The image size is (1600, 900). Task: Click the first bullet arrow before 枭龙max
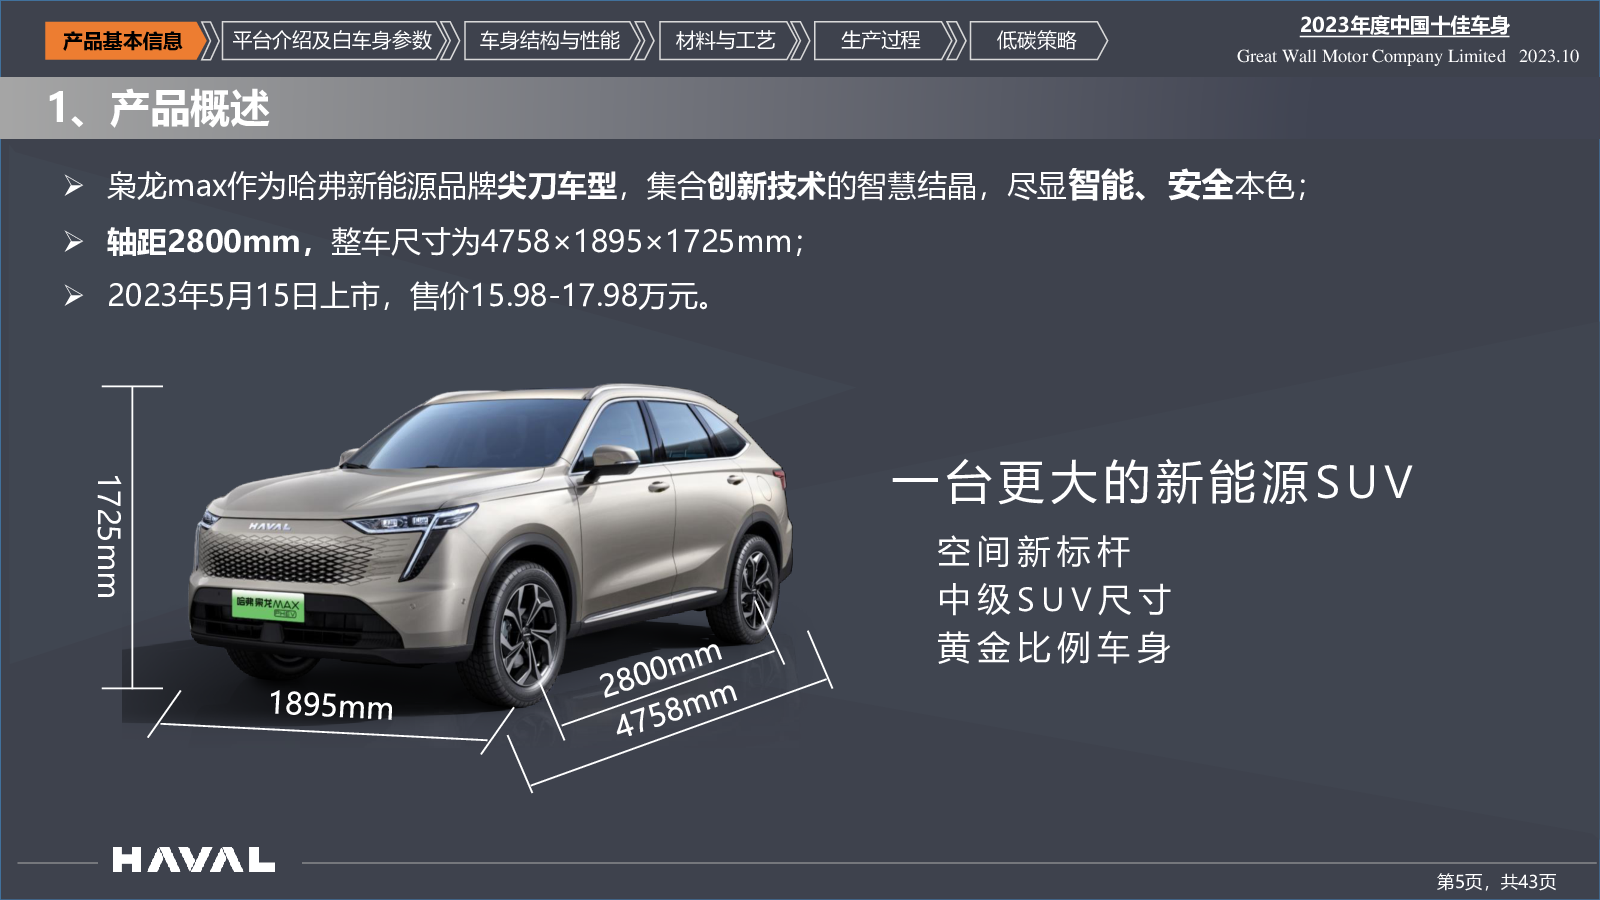click(x=73, y=185)
